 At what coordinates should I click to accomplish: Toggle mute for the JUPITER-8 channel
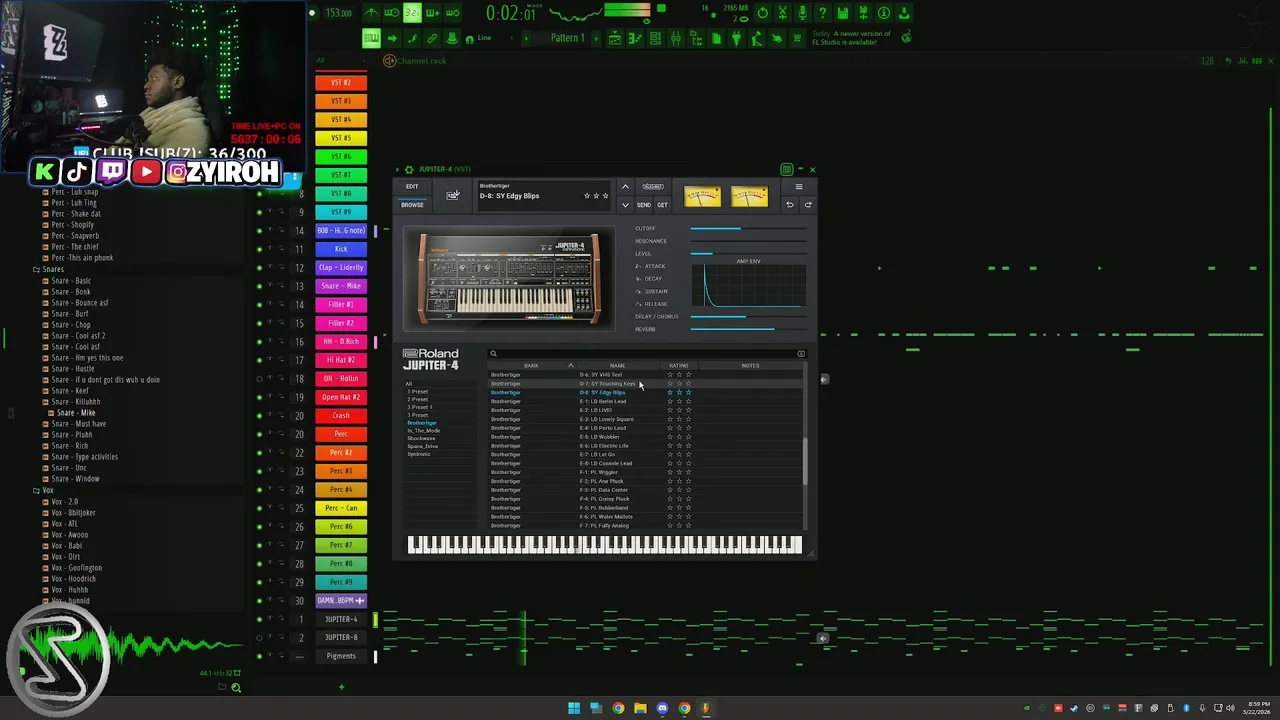click(259, 637)
